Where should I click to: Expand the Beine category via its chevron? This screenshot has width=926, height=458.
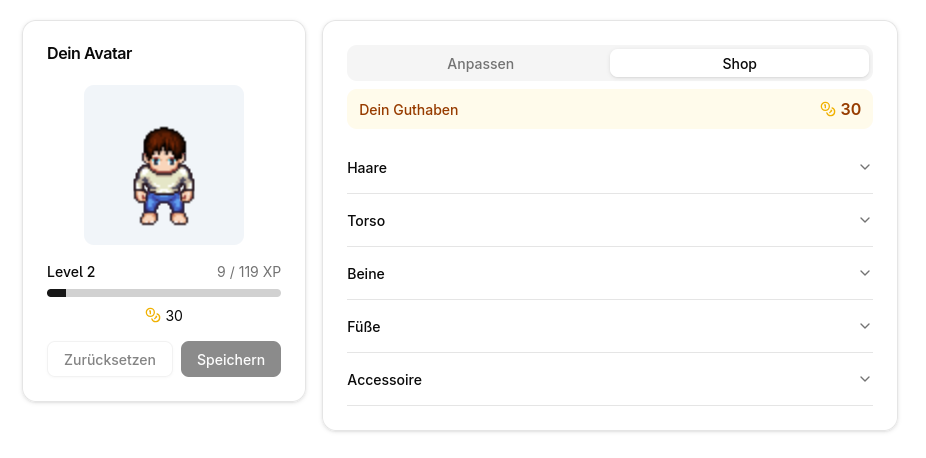865,273
